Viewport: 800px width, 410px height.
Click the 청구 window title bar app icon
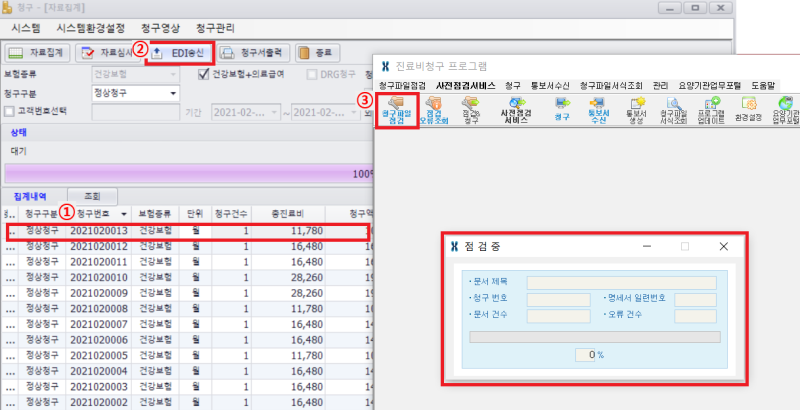(x=7, y=8)
